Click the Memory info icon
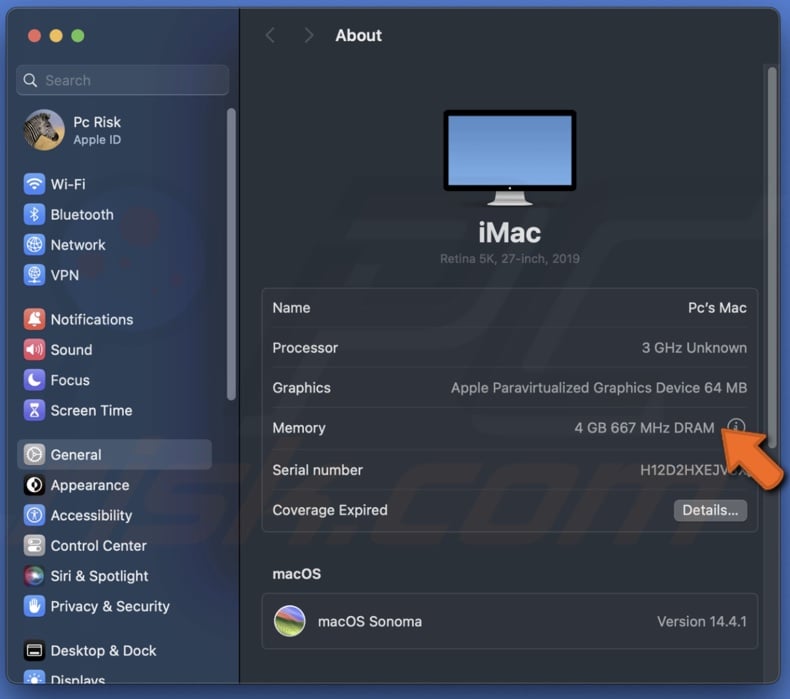The height and width of the screenshot is (699, 790). (736, 426)
